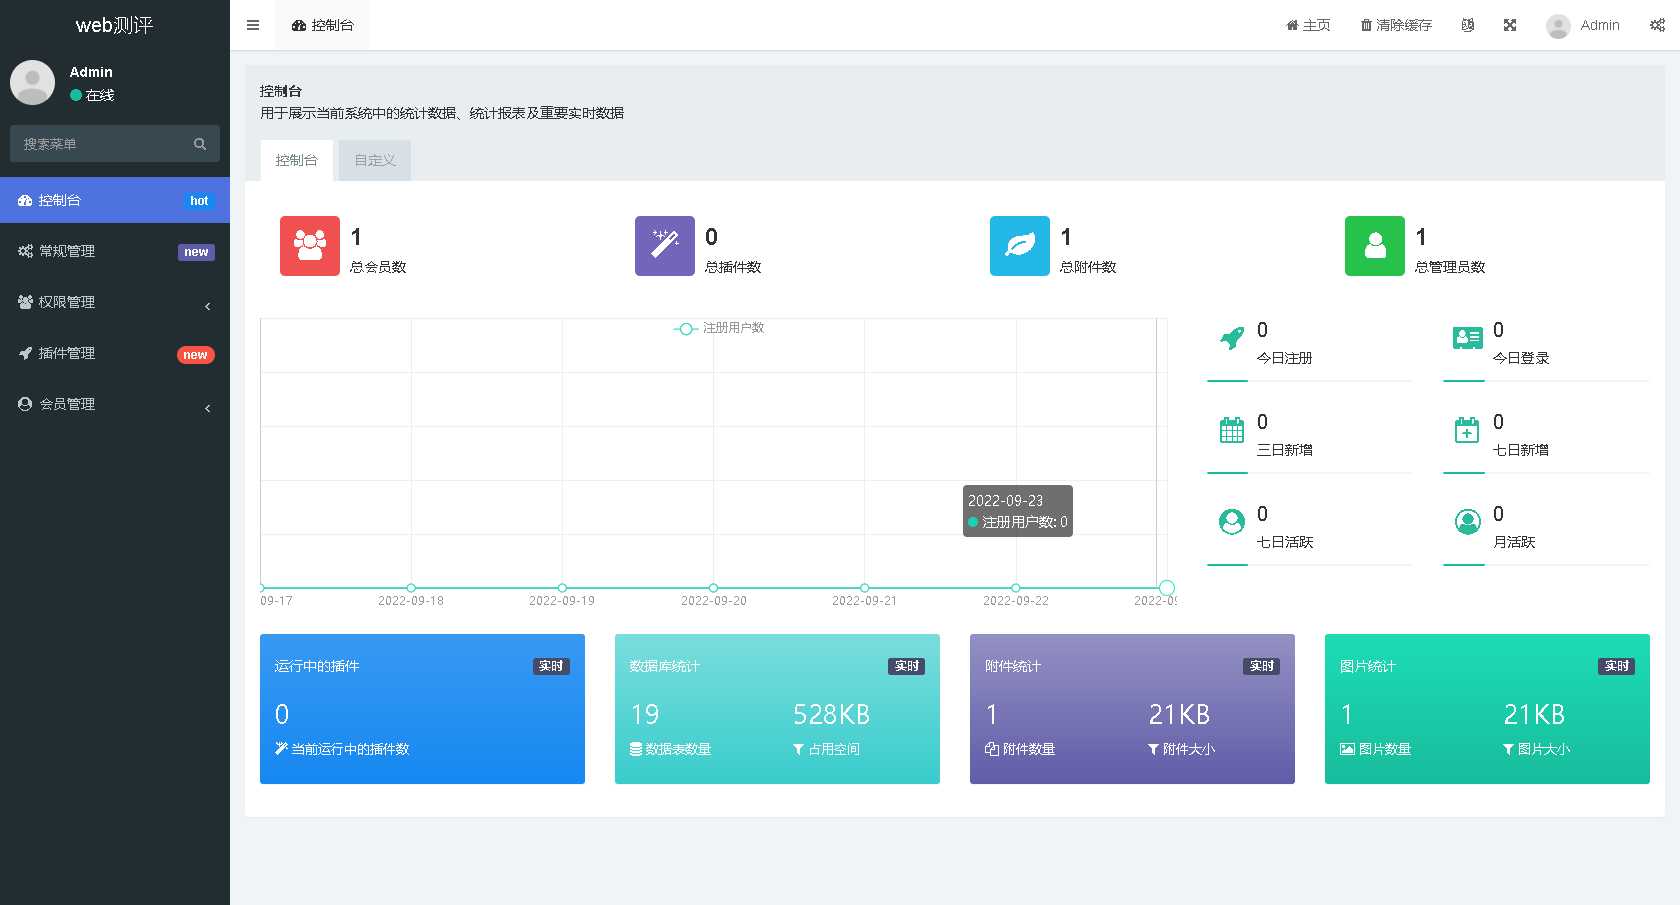Screen dimensions: 1680x905
Task: Click the 占用空间 filter icon
Action: (x=798, y=749)
